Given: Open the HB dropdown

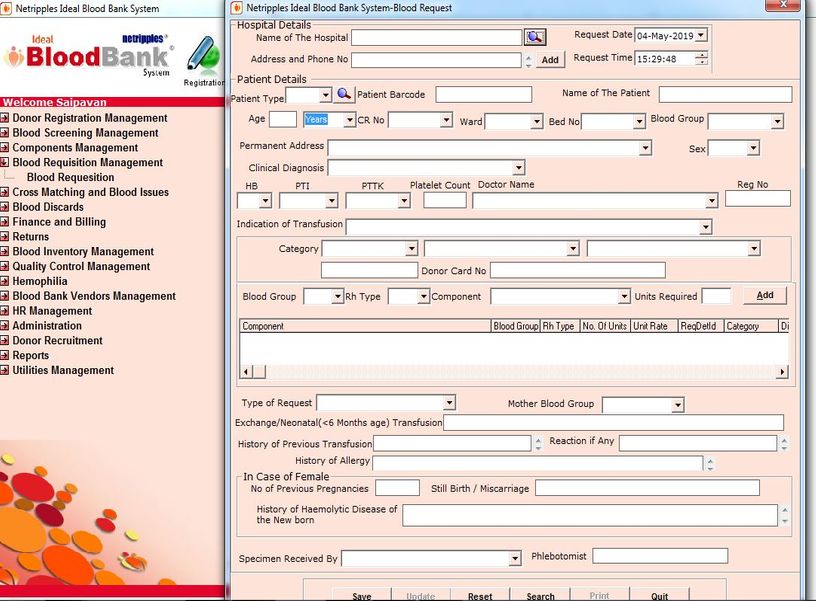Looking at the screenshot, I should (x=265, y=200).
